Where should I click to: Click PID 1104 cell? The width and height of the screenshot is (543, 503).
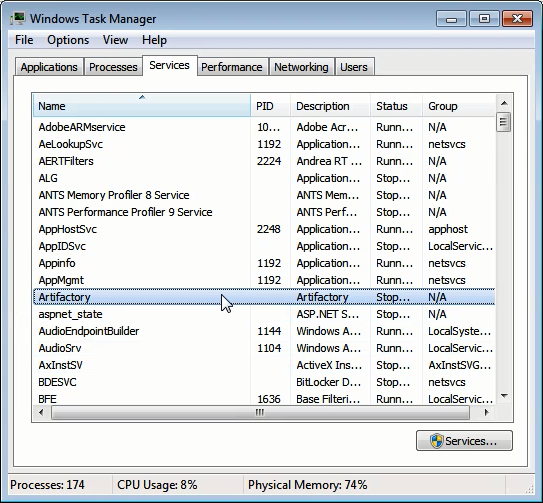click(269, 348)
